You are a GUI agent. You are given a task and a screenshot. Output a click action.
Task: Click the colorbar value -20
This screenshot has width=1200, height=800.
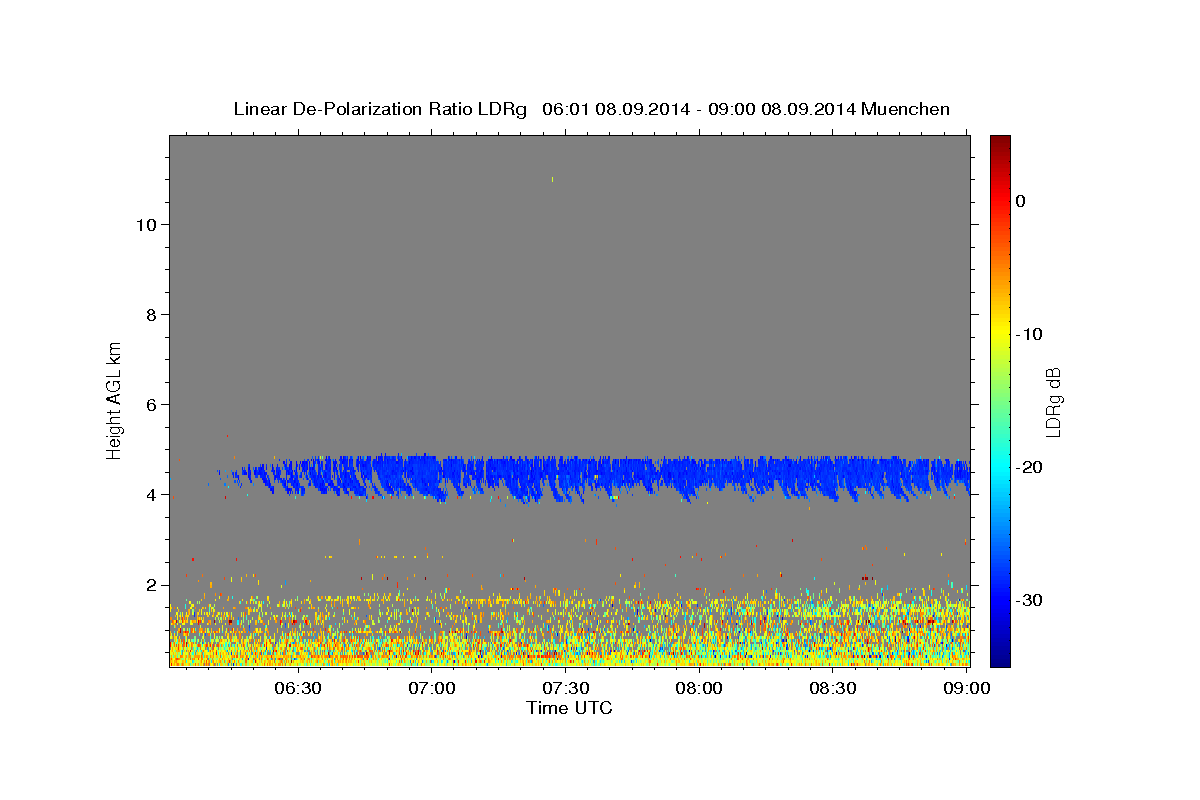1030,467
